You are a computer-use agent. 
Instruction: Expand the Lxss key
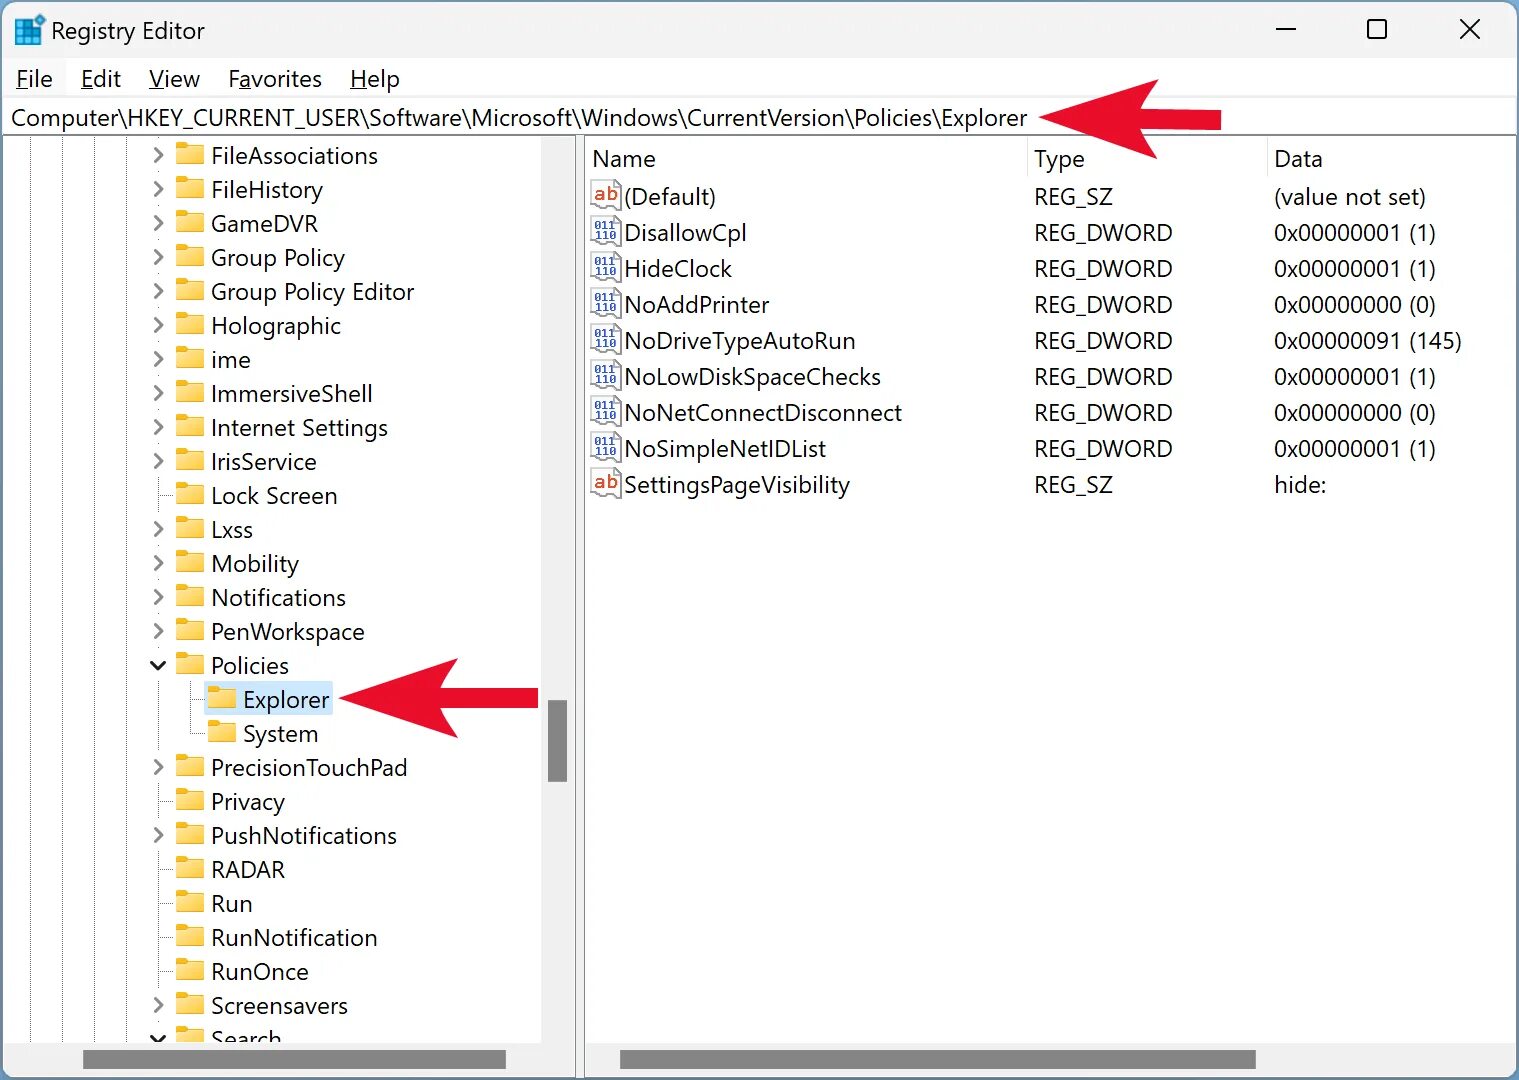(158, 529)
